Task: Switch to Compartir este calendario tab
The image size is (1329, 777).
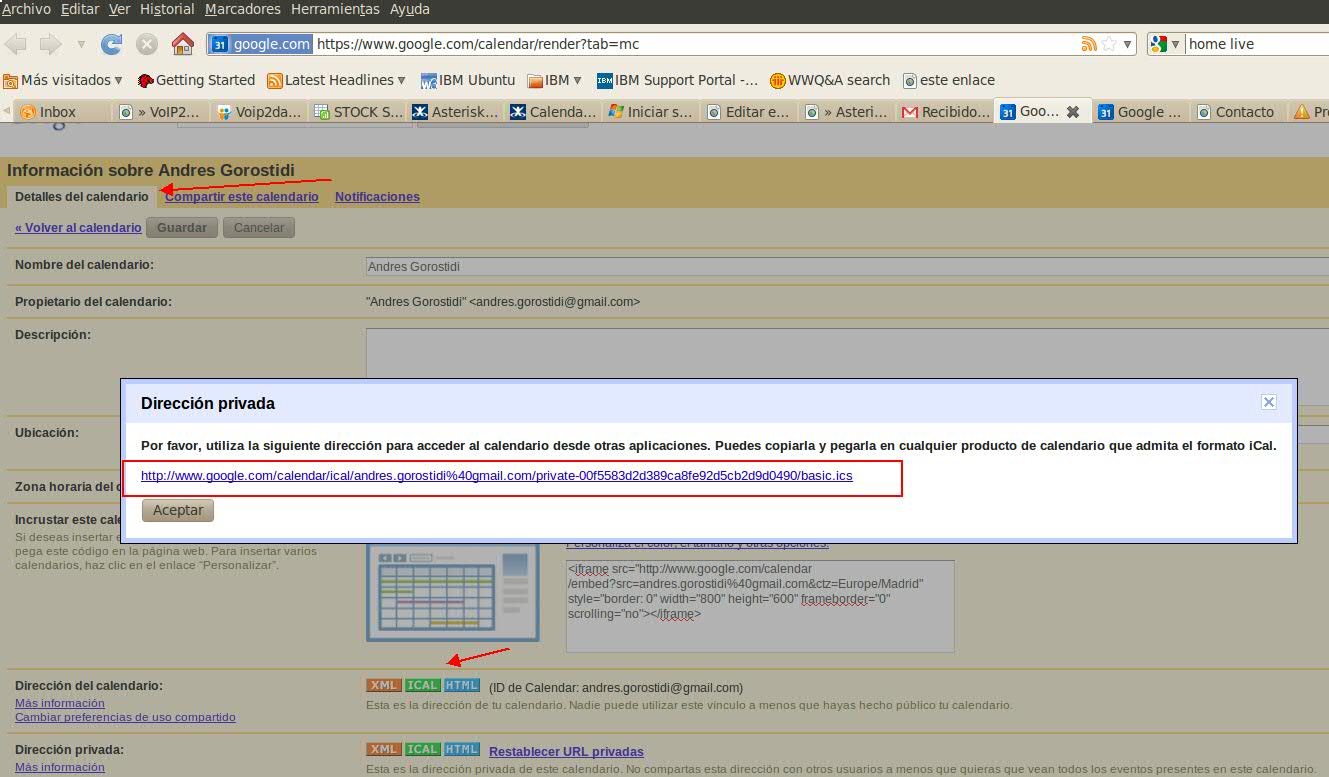Action: 242,197
